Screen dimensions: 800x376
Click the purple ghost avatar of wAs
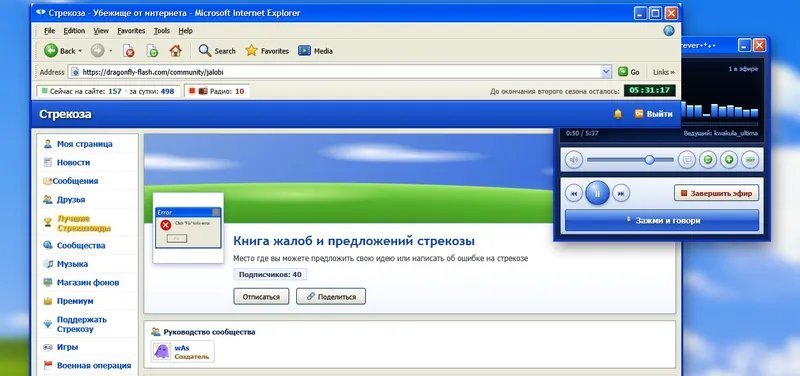point(162,352)
